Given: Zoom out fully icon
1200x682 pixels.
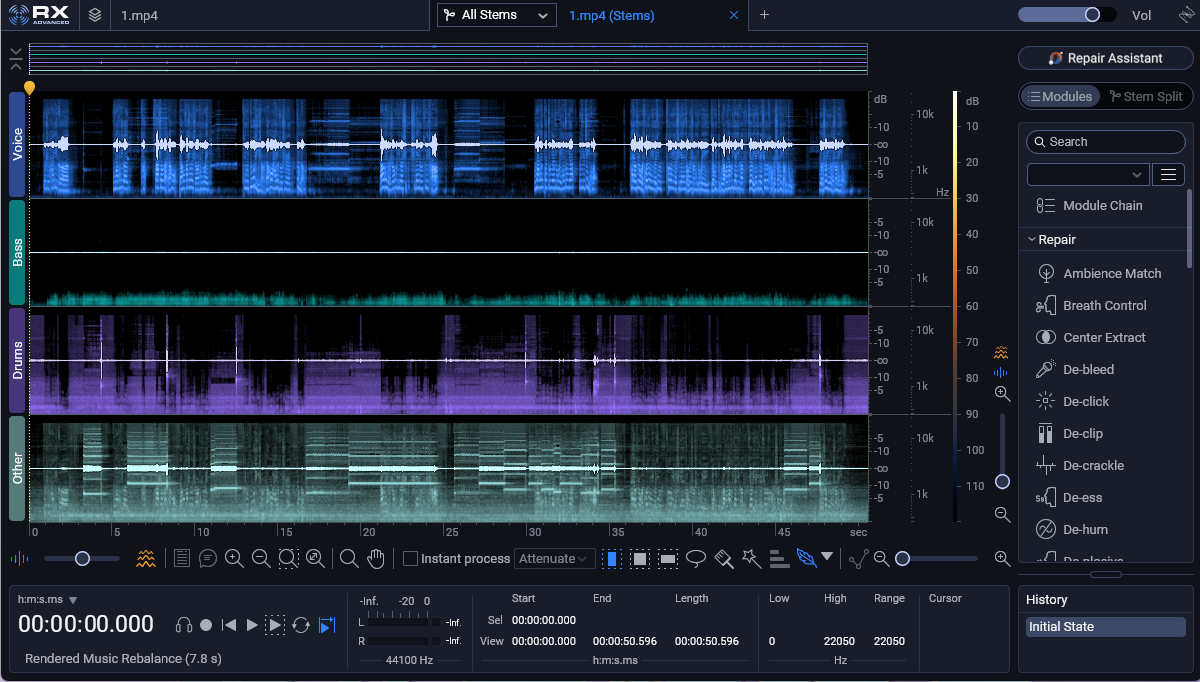Looking at the screenshot, I should coord(315,558).
